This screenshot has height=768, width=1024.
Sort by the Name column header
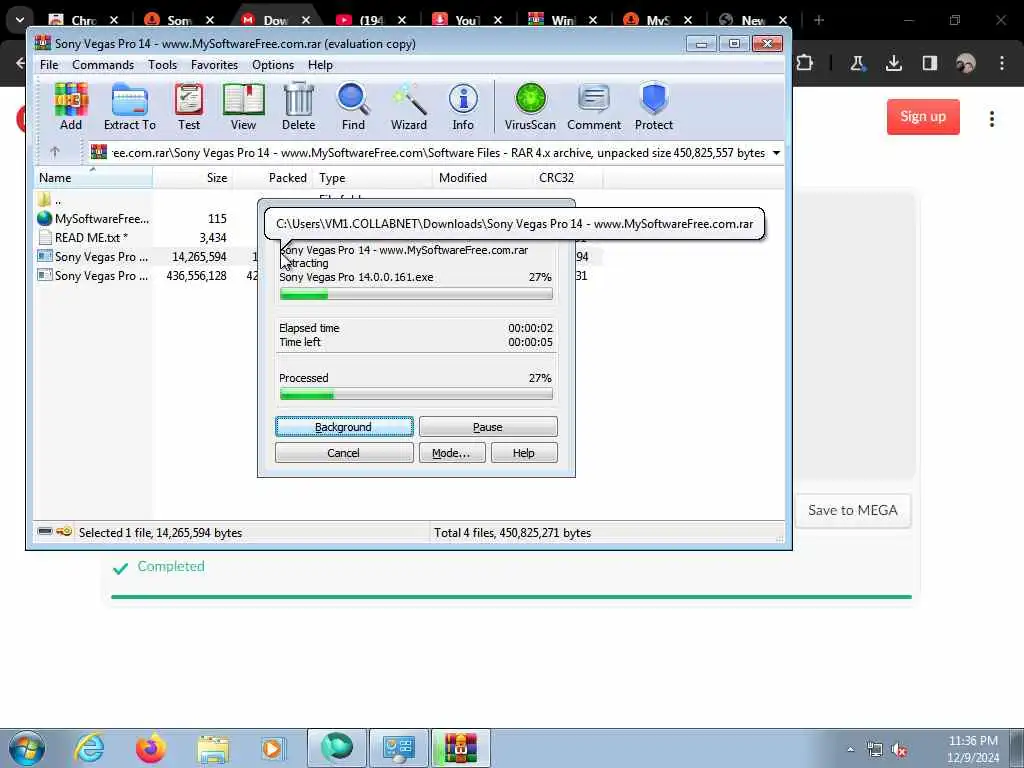[x=93, y=178]
